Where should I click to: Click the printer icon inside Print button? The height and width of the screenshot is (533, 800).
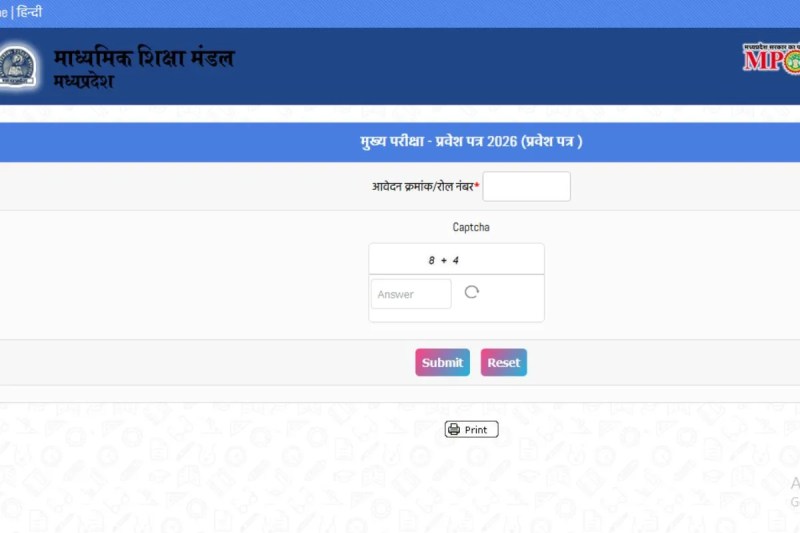pyautogui.click(x=454, y=429)
